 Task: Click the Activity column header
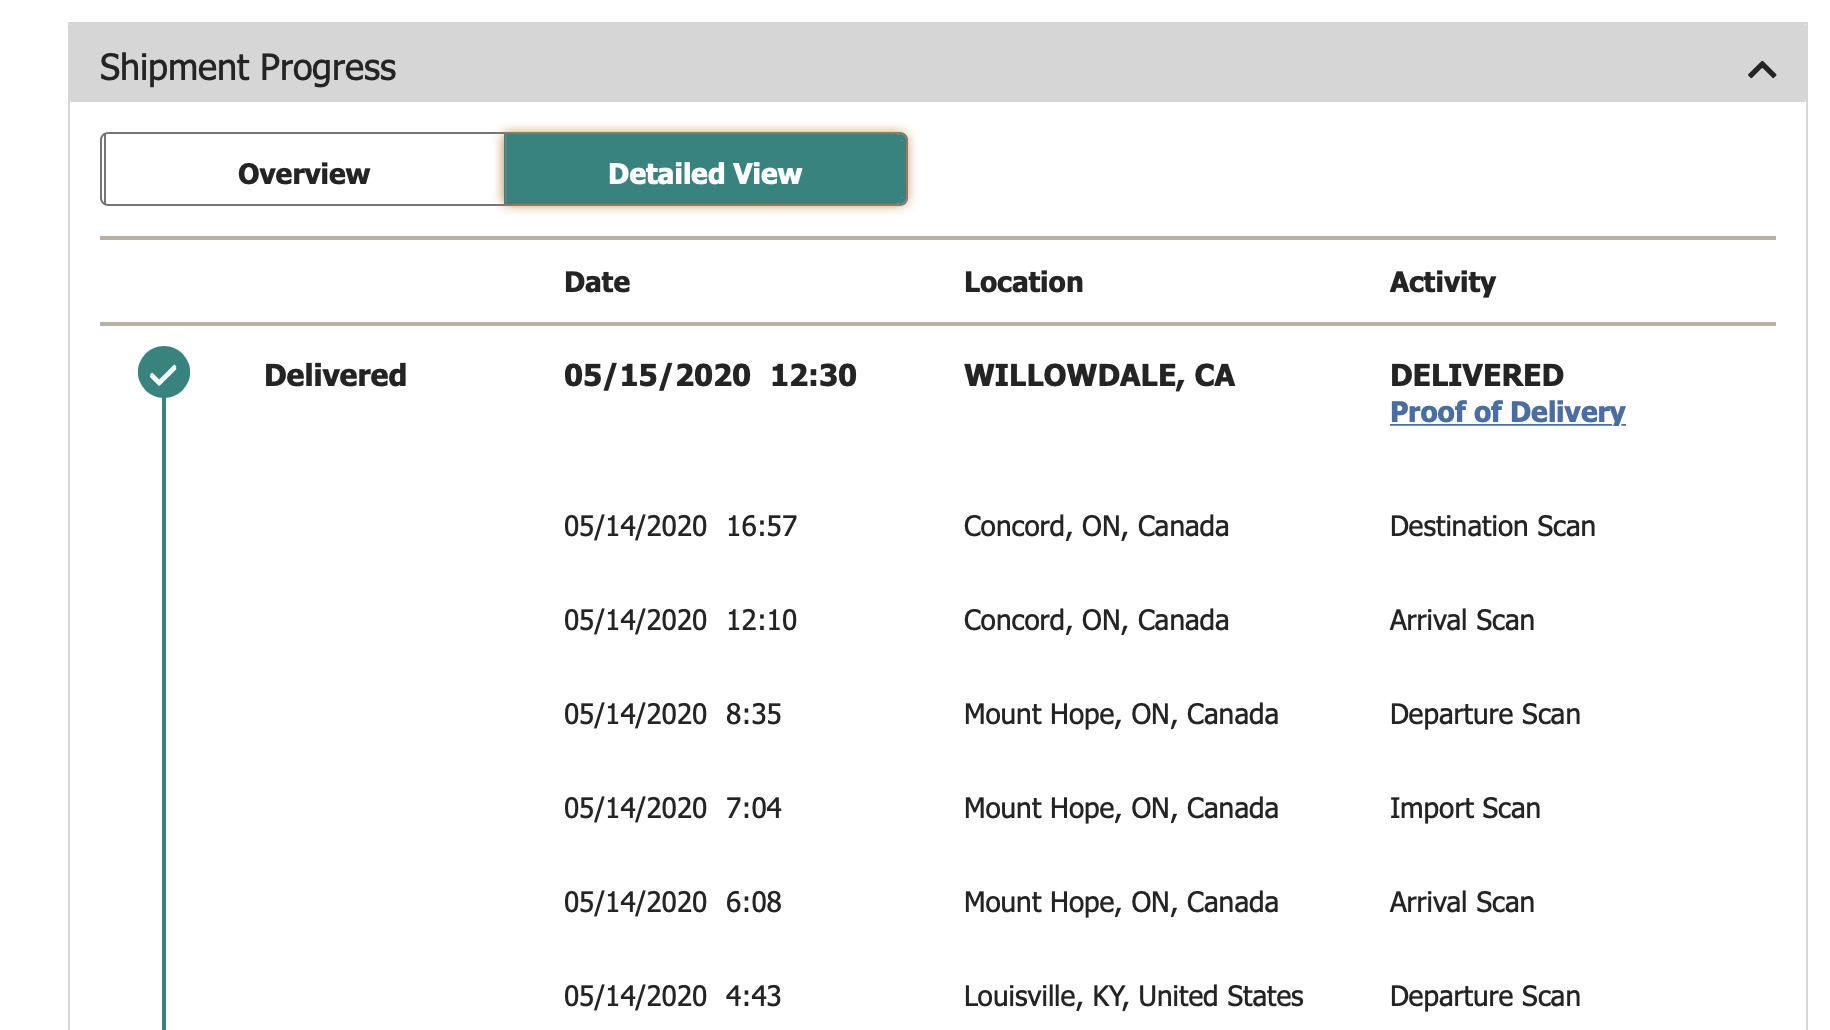(x=1442, y=282)
